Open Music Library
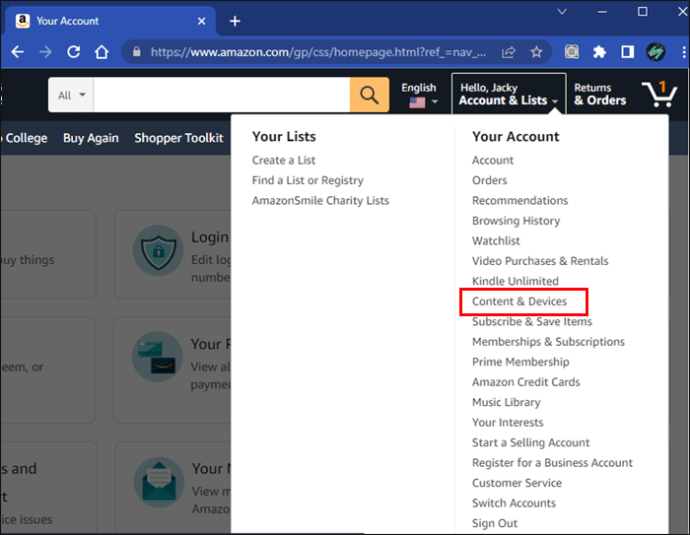 506,402
